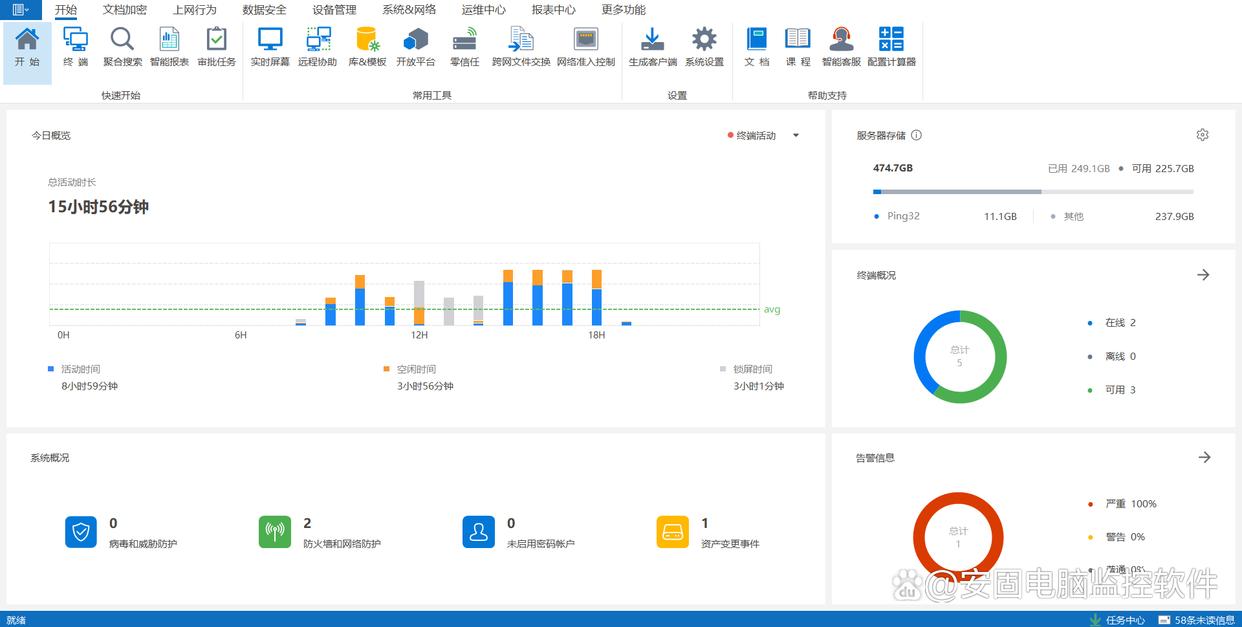Open the 运维中心 menu tab
Viewport: 1242px width, 627px height.
(483, 10)
